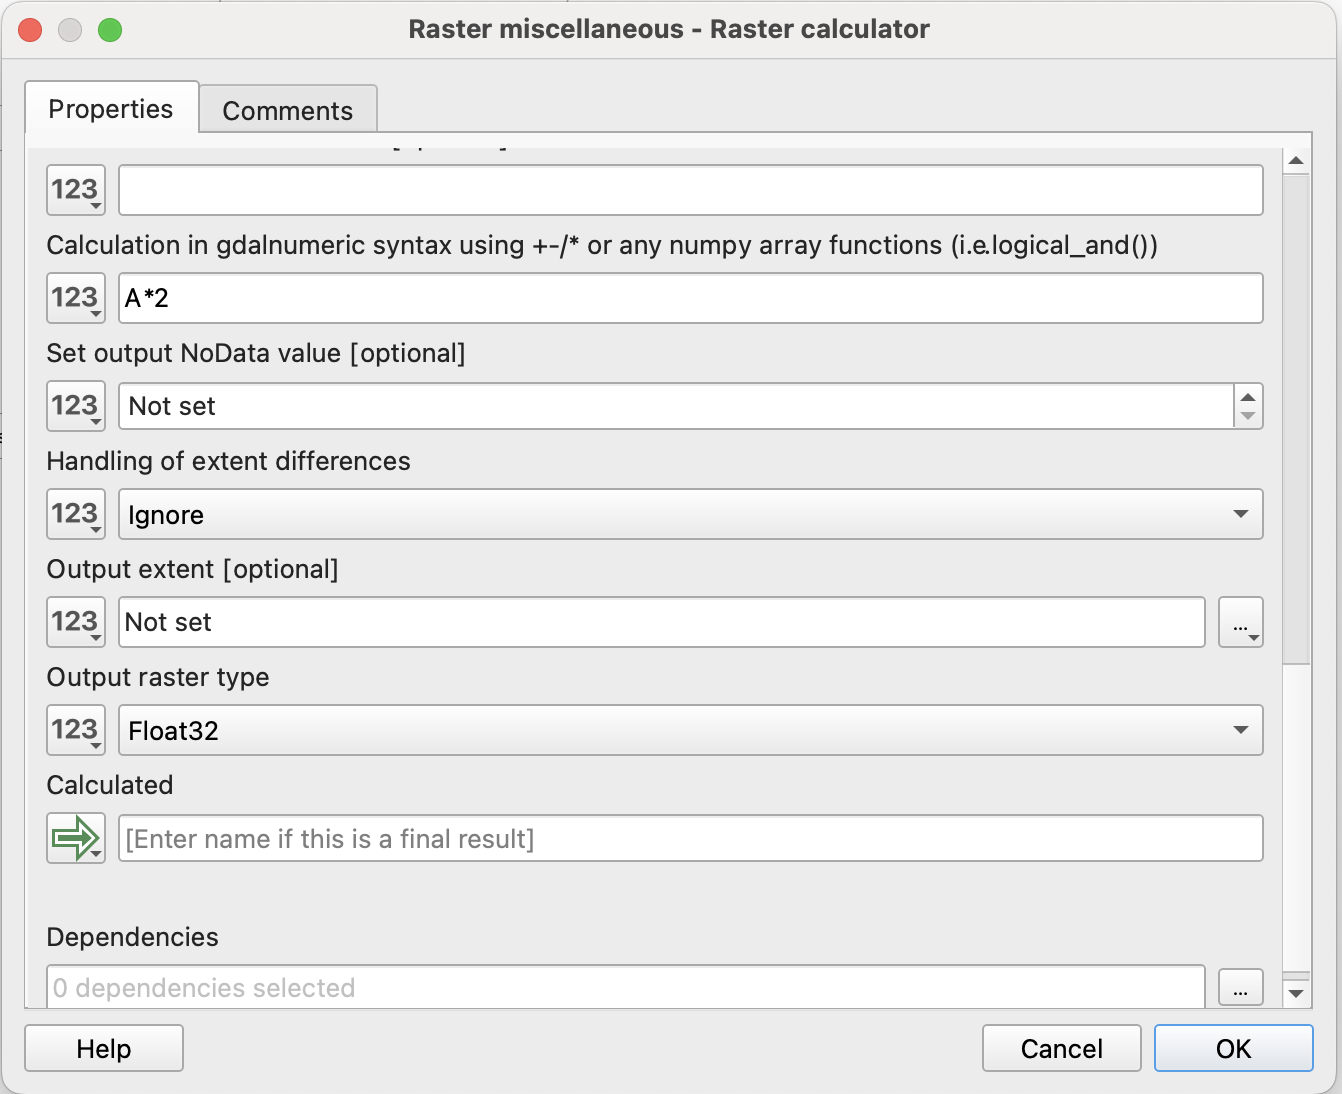1342x1094 pixels.
Task: Open the Output extent browse '...' button
Action: pyautogui.click(x=1240, y=622)
